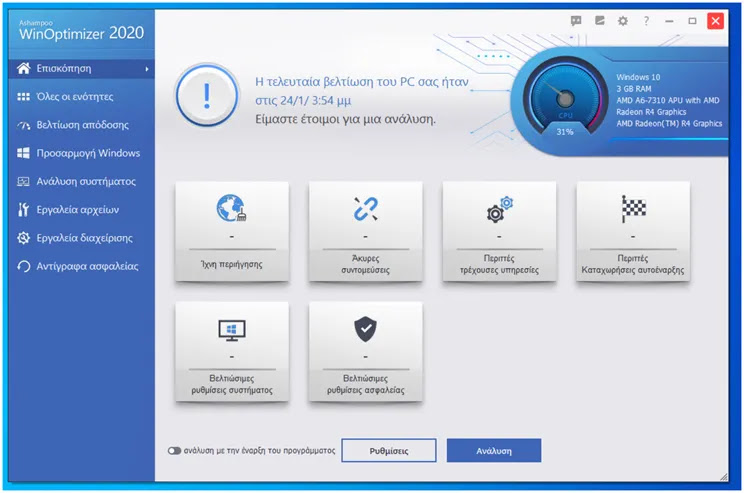Click the 3 GB RAM text
This screenshot has width=744, height=493.
634,89
